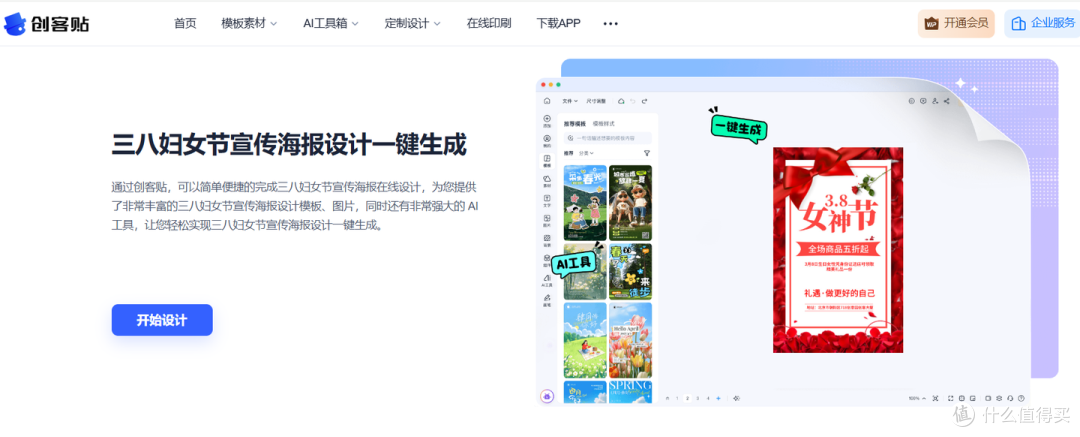Click the redo arrow in editor toolbar
The width and height of the screenshot is (1080, 437).
pos(644,101)
